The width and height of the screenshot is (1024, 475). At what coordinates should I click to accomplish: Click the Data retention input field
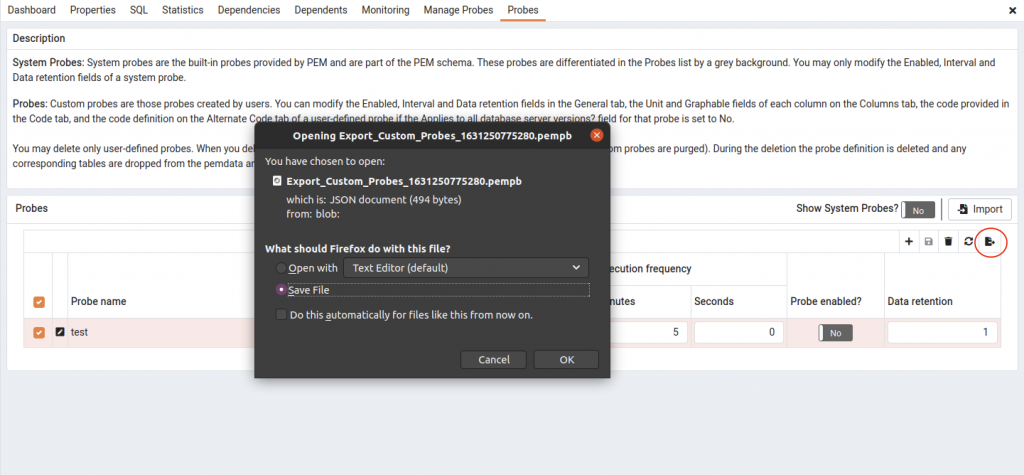(941, 332)
